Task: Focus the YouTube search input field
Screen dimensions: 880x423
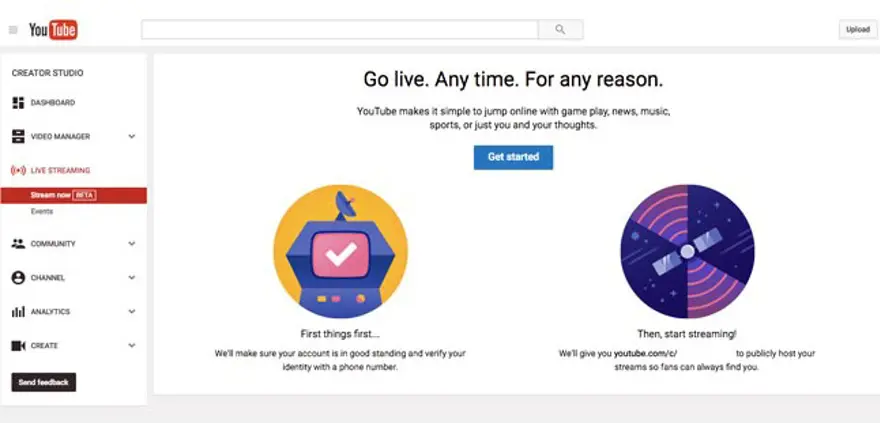Action: coord(339,30)
